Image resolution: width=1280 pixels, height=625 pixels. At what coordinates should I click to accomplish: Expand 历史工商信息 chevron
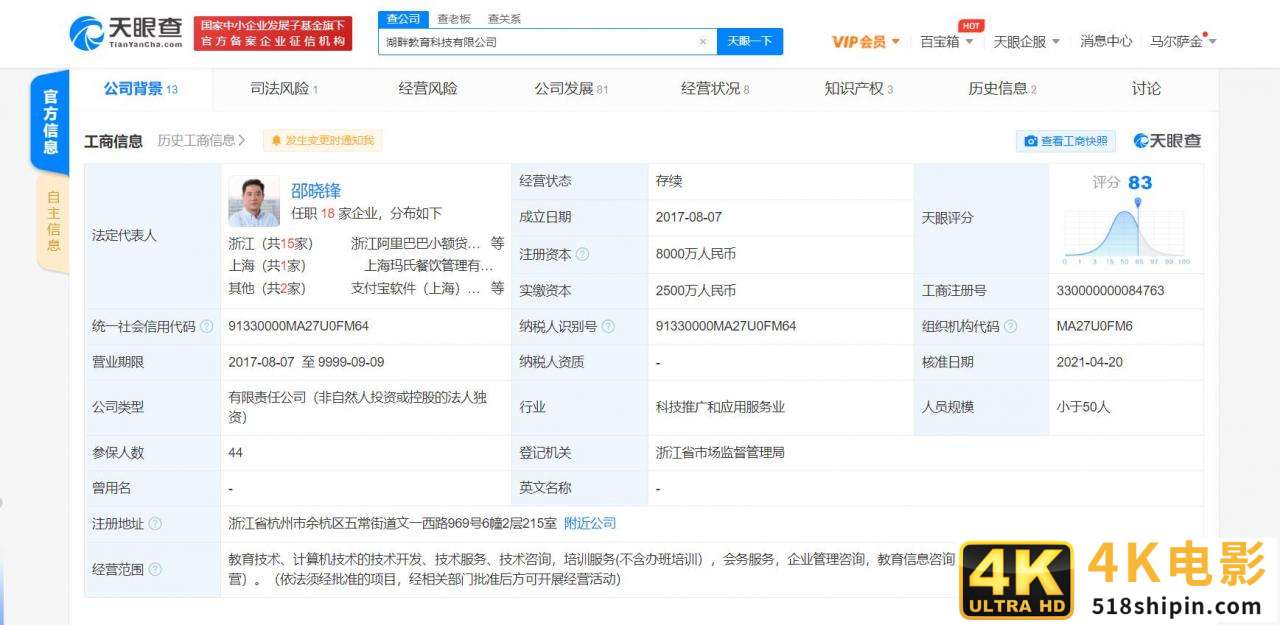click(242, 141)
